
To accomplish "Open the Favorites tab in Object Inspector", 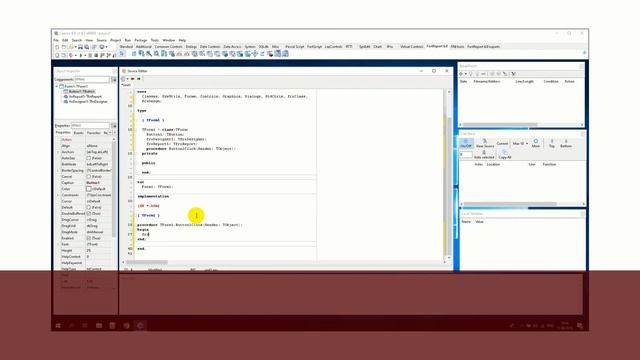I will 93,133.
